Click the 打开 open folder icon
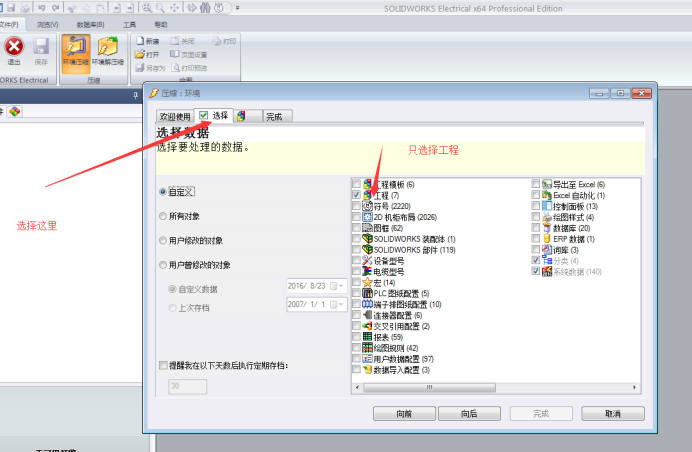Viewport: 692px width, 452px height. 140,54
